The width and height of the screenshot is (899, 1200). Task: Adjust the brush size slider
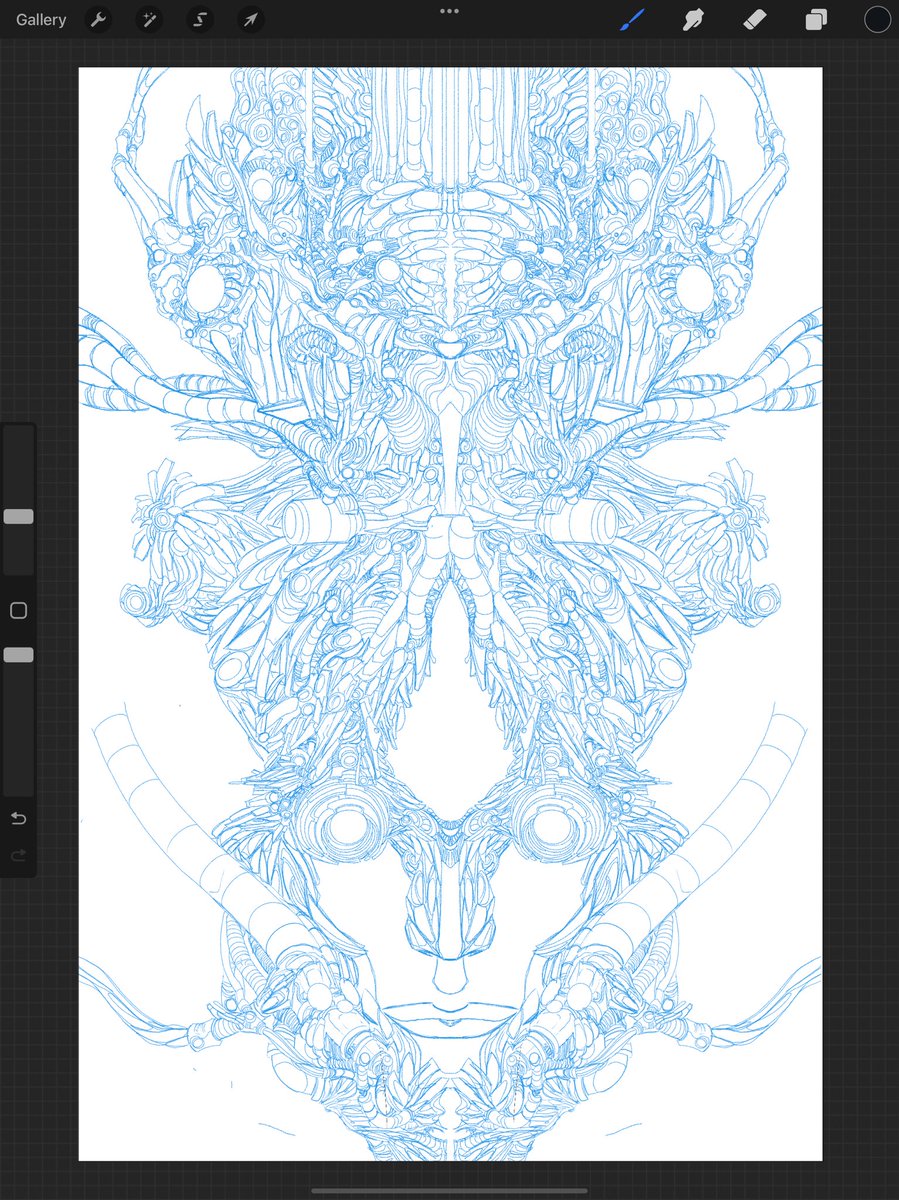pos(18,517)
